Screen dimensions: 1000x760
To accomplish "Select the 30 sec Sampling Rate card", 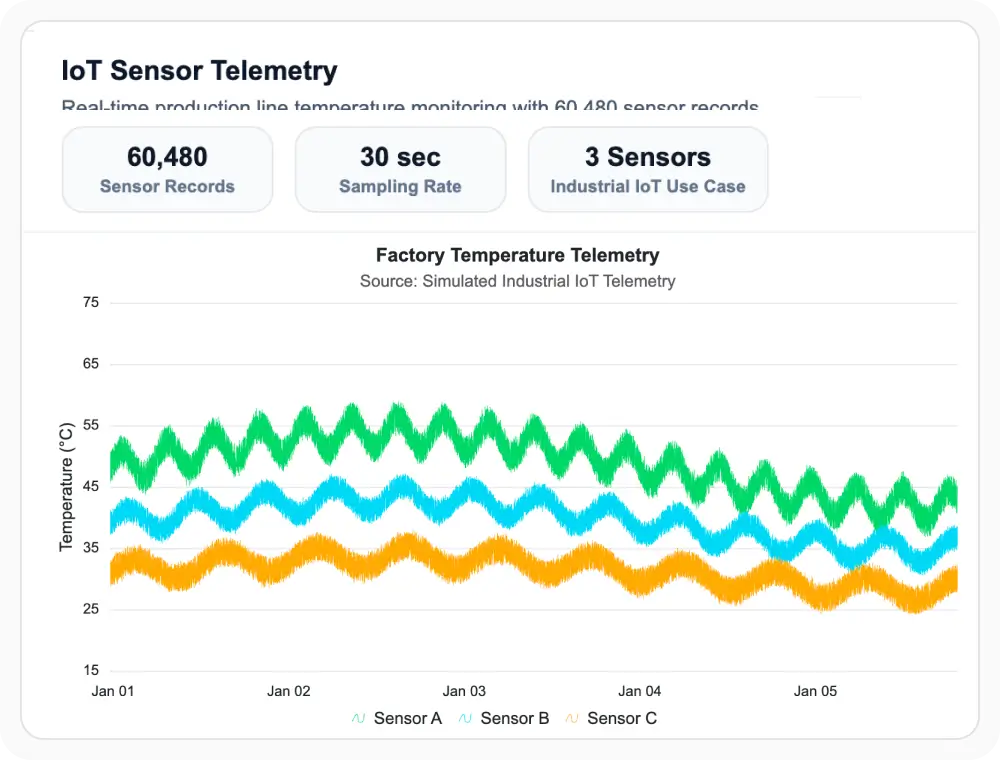I will [x=401, y=170].
